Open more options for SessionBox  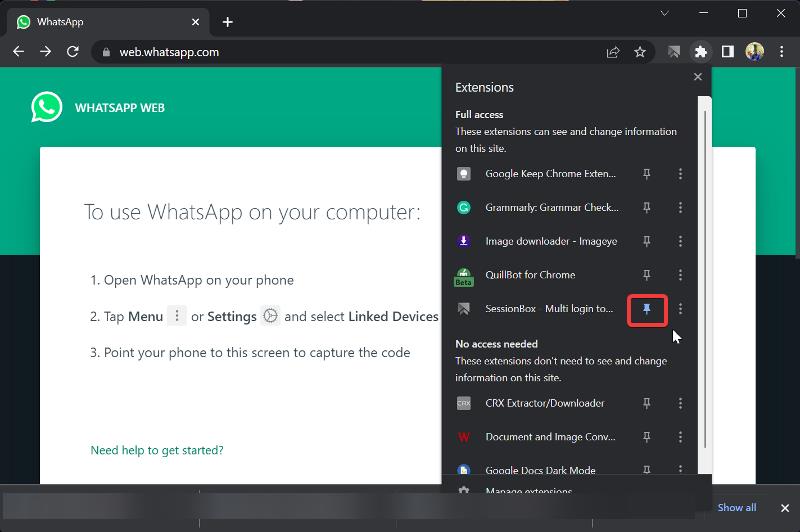pos(680,309)
